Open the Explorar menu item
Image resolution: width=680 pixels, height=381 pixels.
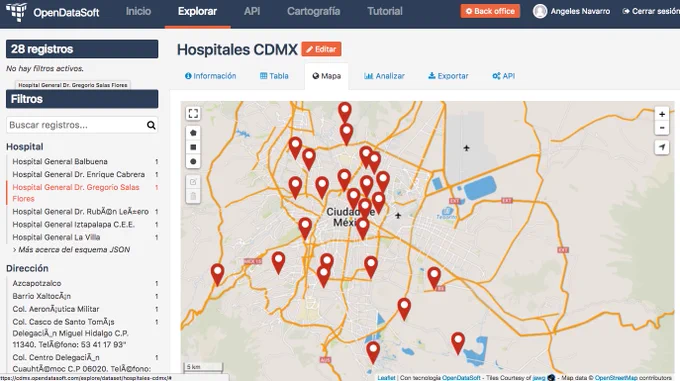tap(197, 11)
